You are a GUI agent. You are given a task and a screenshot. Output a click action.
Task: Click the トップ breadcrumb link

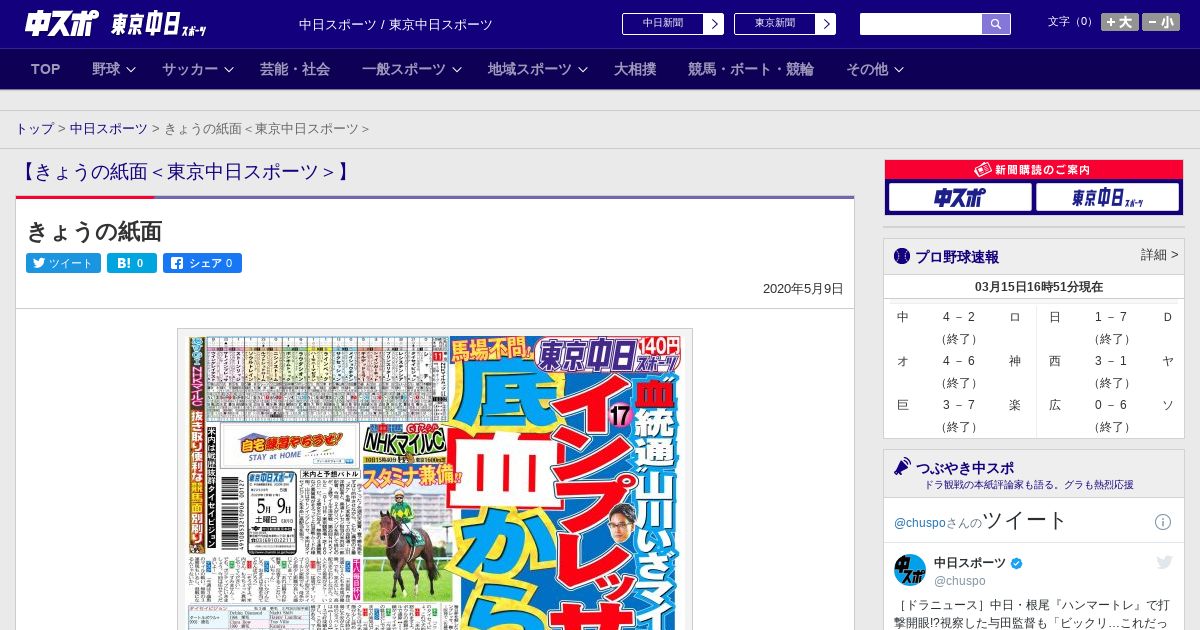pos(35,129)
